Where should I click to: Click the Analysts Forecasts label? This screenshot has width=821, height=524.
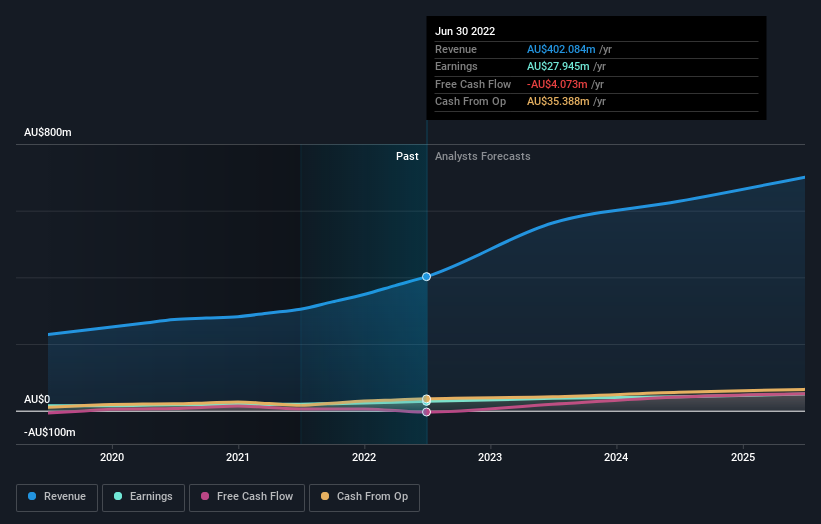pos(483,156)
